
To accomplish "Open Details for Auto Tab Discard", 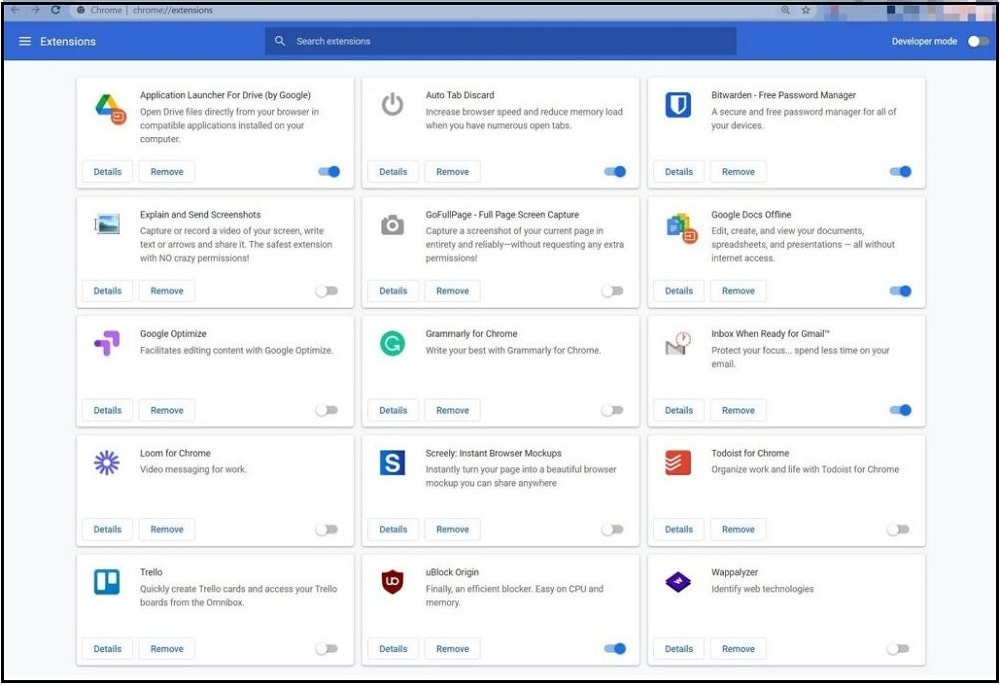I will [x=393, y=172].
